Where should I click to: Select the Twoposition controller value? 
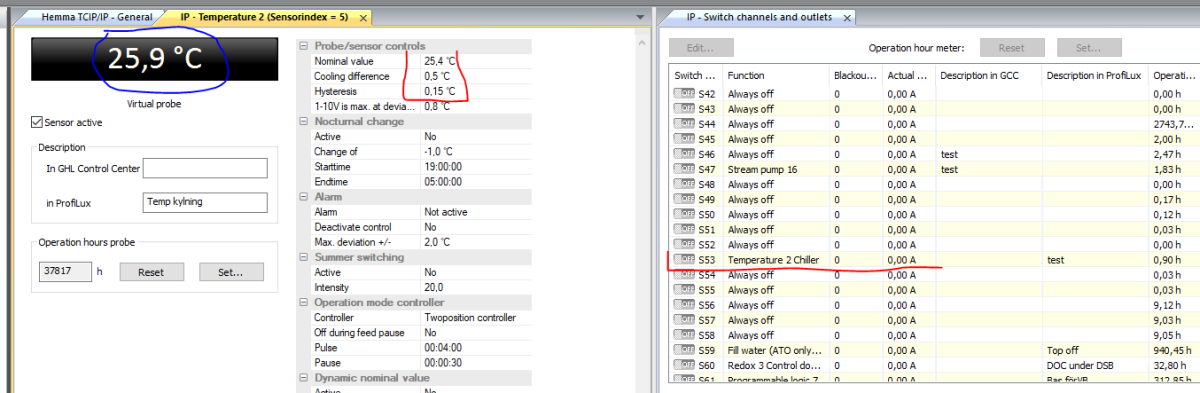coord(475,318)
